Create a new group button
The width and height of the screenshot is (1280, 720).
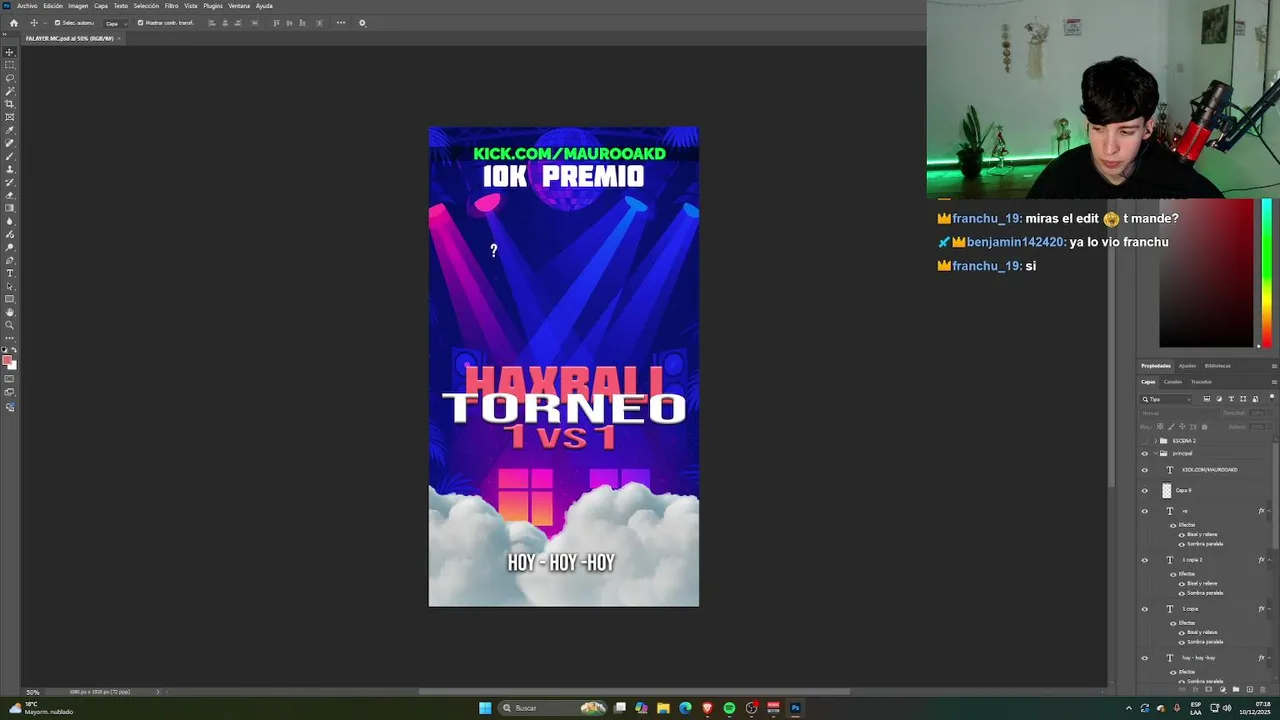1235,689
